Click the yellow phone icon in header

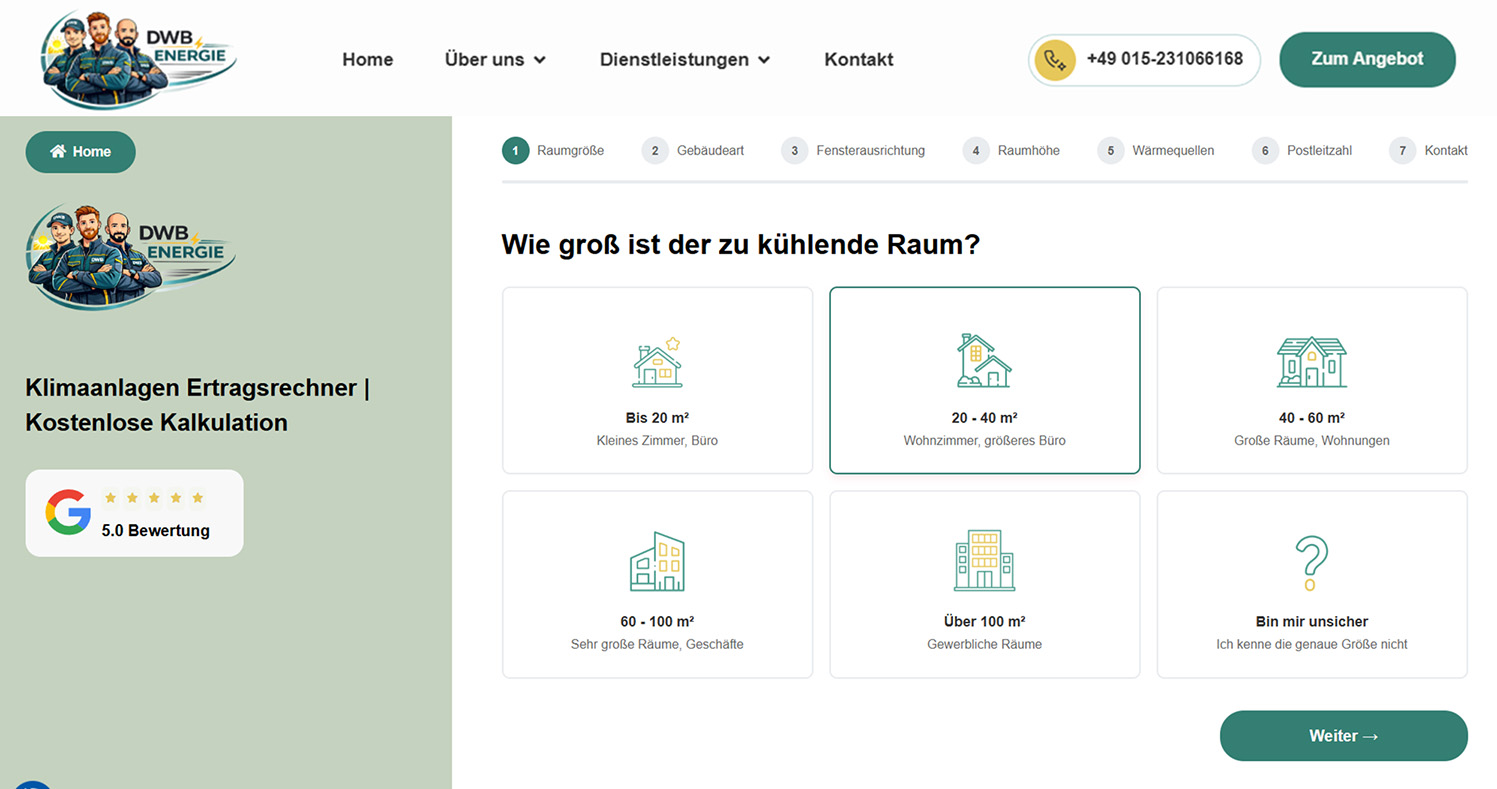(1055, 59)
